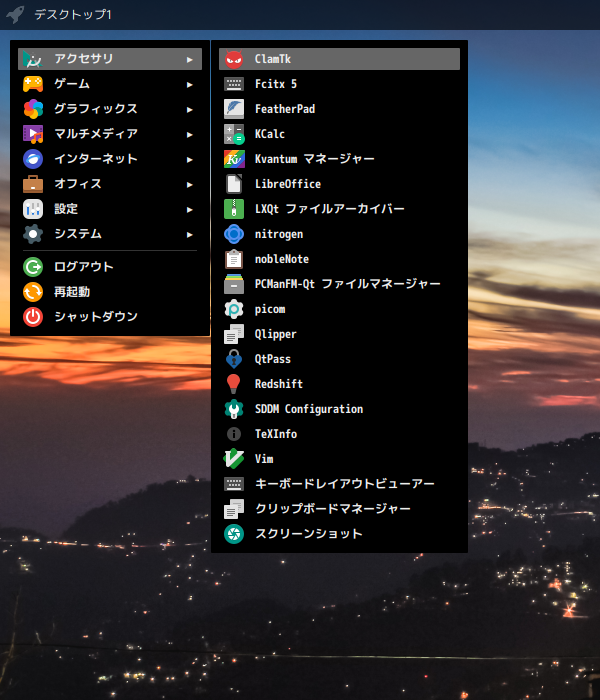This screenshot has width=600, height=700.
Task: Click the FeatherPad feather icon
Action: point(234,109)
